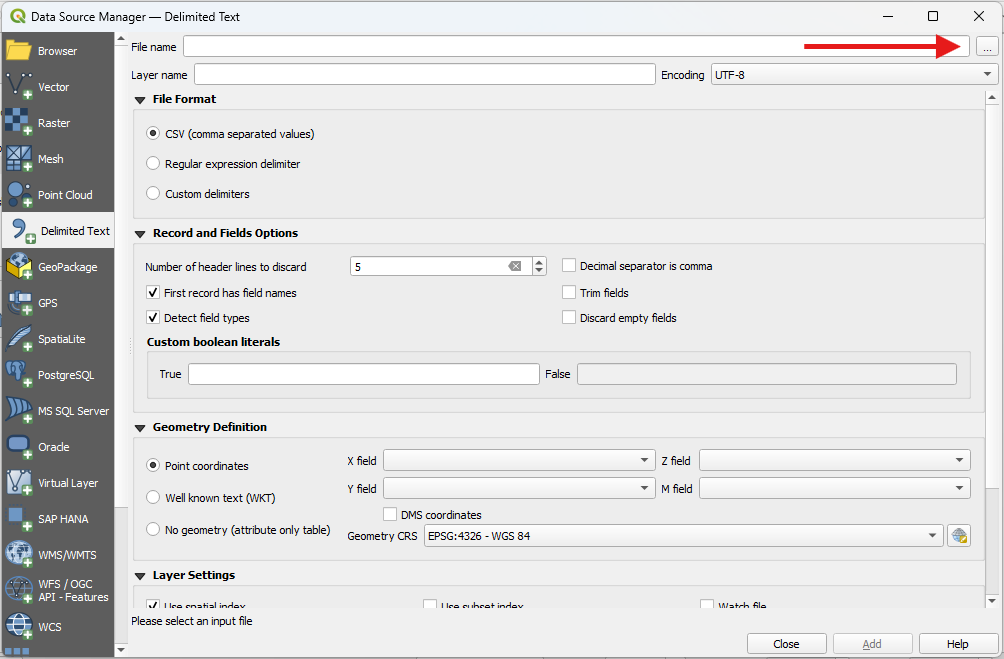Click sidebar scroll down arrow
Viewport: 1004px width, 659px height.
pos(120,649)
